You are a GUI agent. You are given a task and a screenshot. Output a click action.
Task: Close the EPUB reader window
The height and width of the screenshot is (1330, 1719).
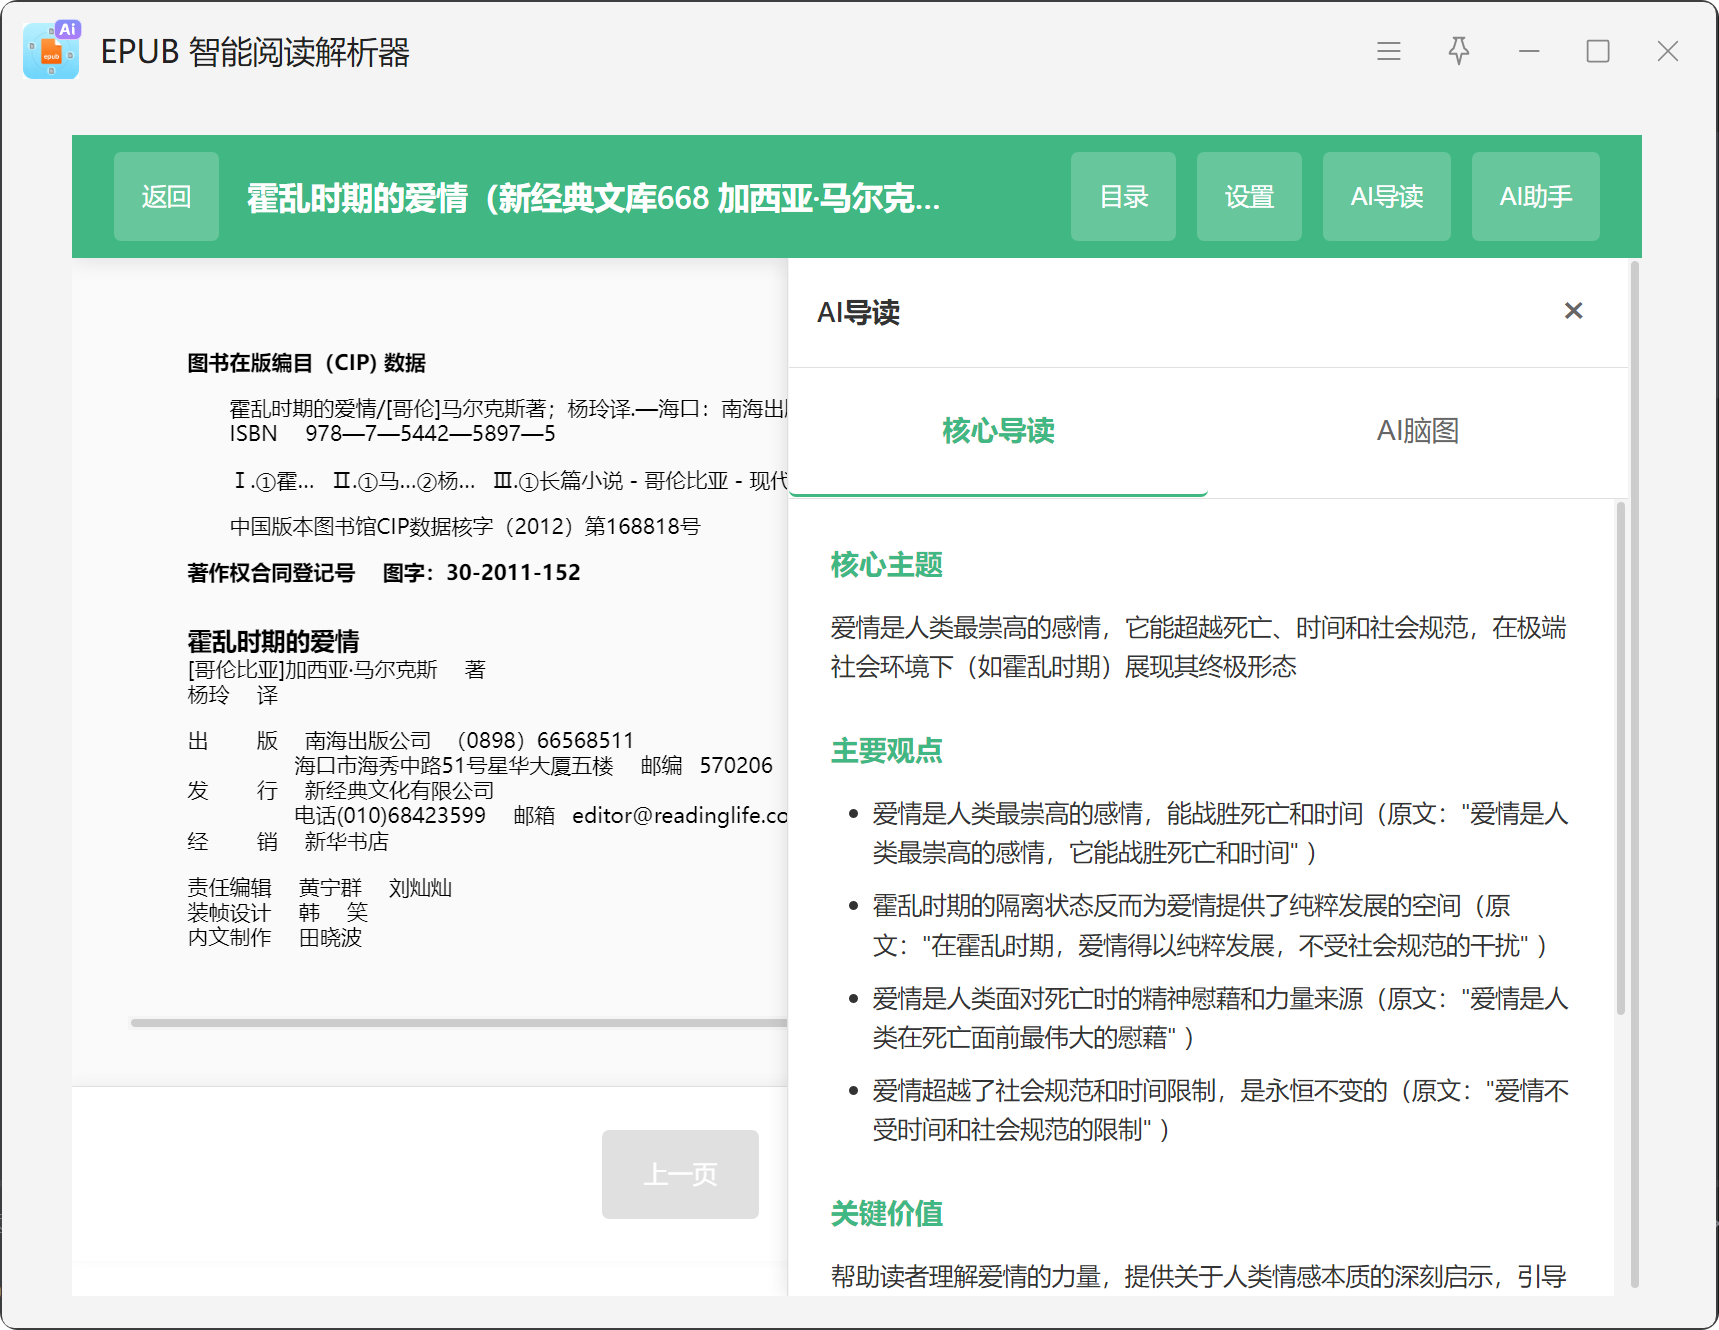(1667, 51)
